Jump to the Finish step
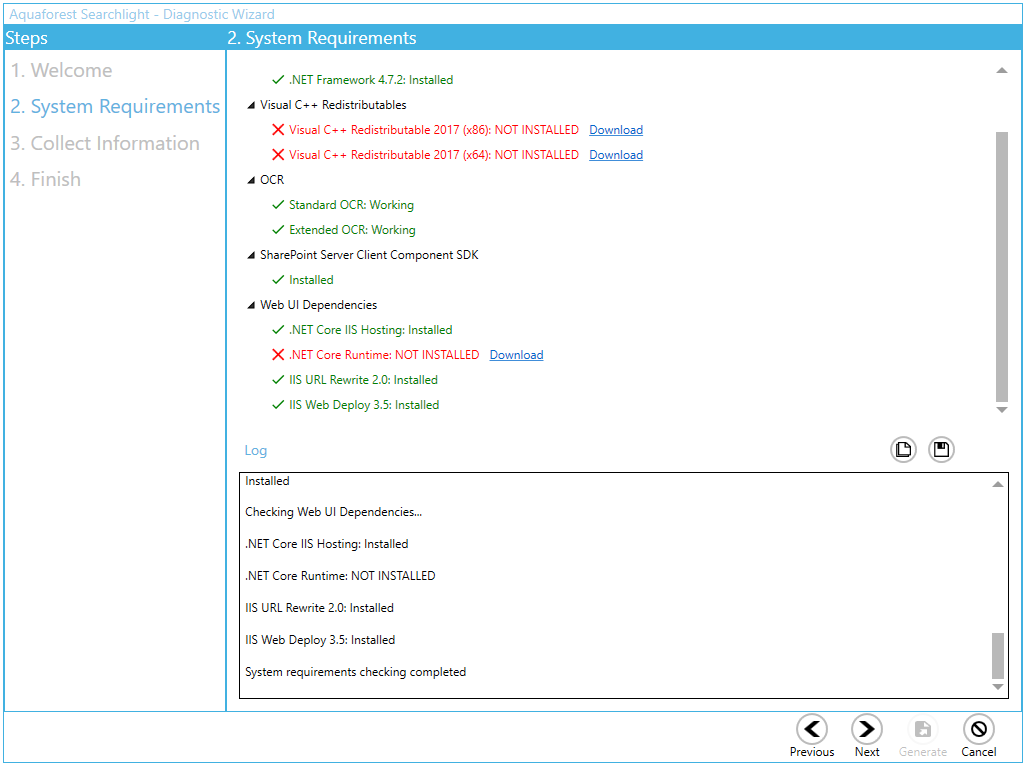The image size is (1028, 767). [46, 180]
